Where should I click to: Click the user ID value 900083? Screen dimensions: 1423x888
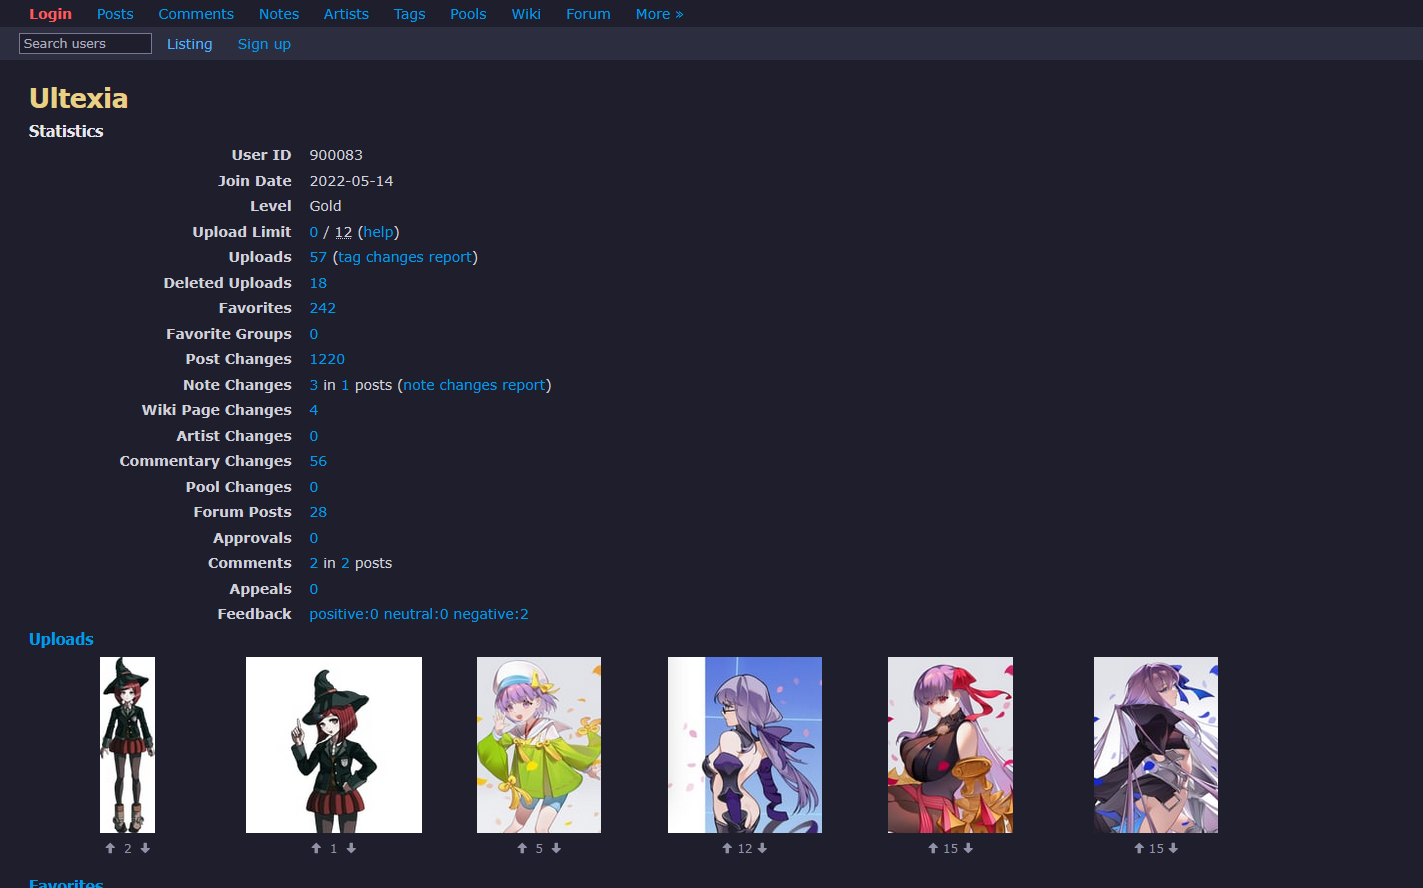click(x=336, y=155)
